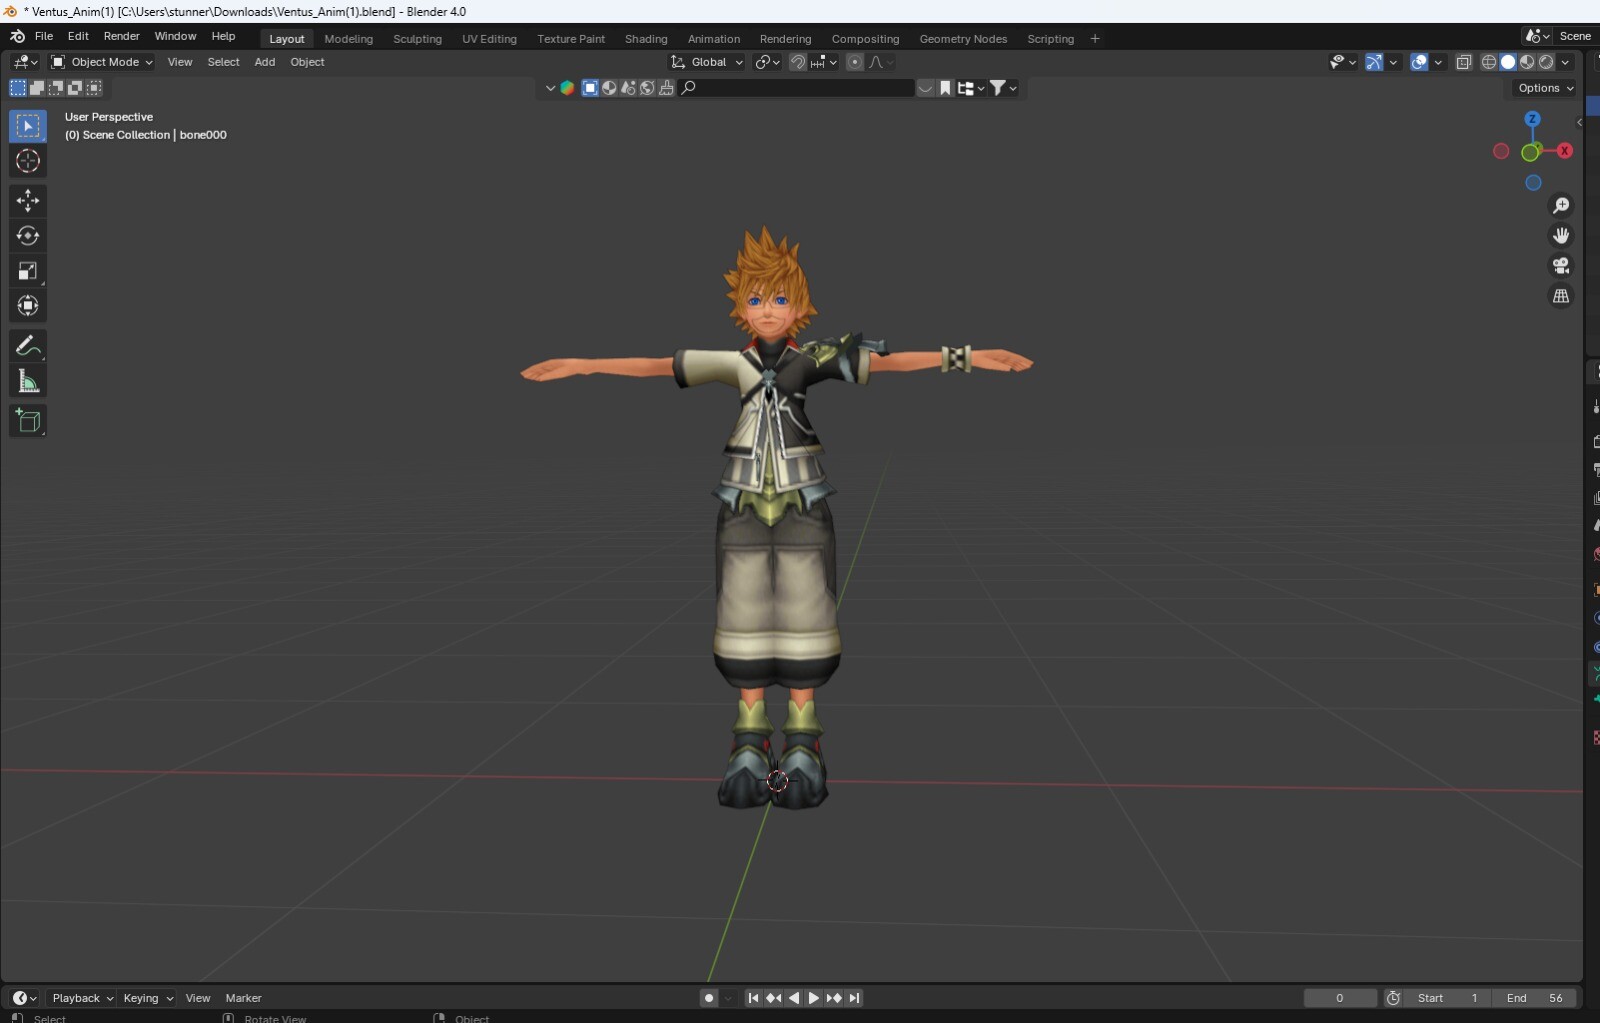Screen dimensions: 1600x1023
Task: Open the Global transform orientation dropdown
Action: pyautogui.click(x=707, y=62)
